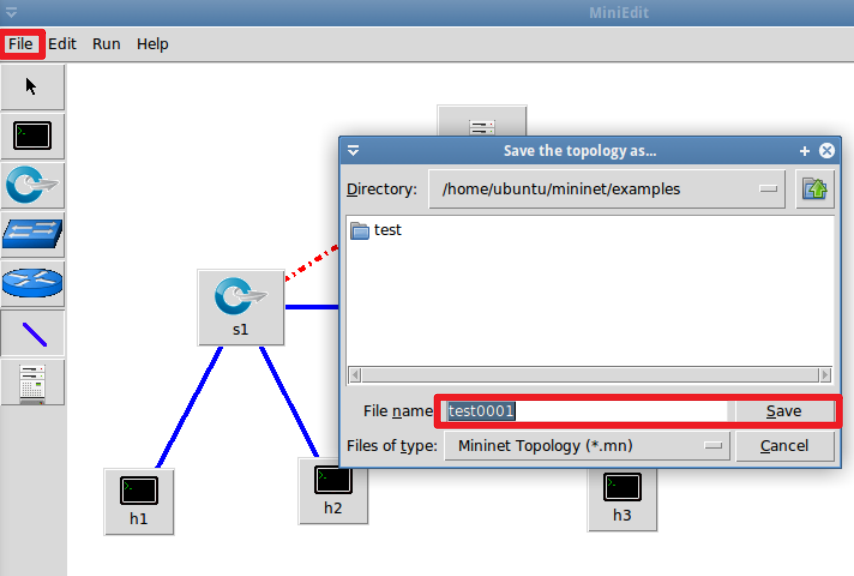Click the controller node on canvas
Screen dimensions: 854x576
pyautogui.click(x=482, y=121)
